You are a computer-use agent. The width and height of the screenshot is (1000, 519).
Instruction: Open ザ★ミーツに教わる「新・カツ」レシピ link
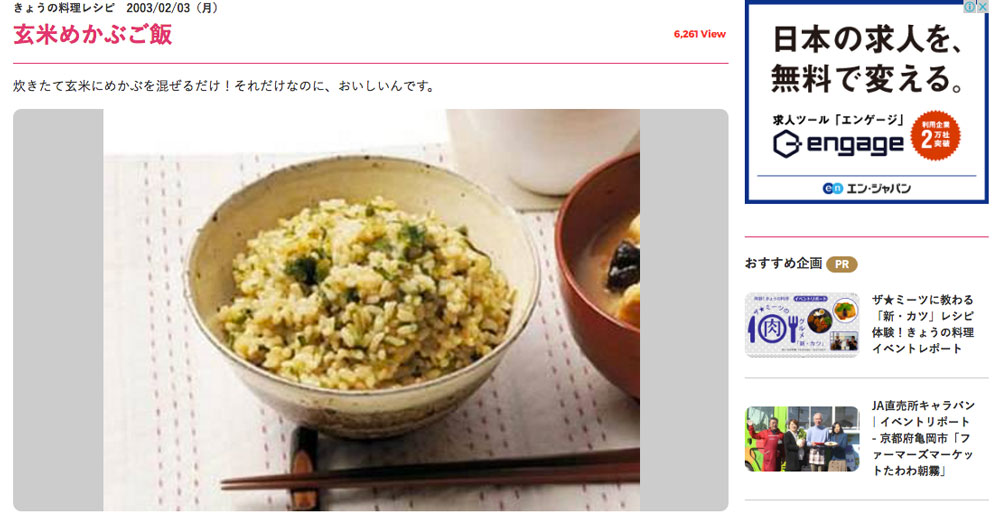coord(923,324)
